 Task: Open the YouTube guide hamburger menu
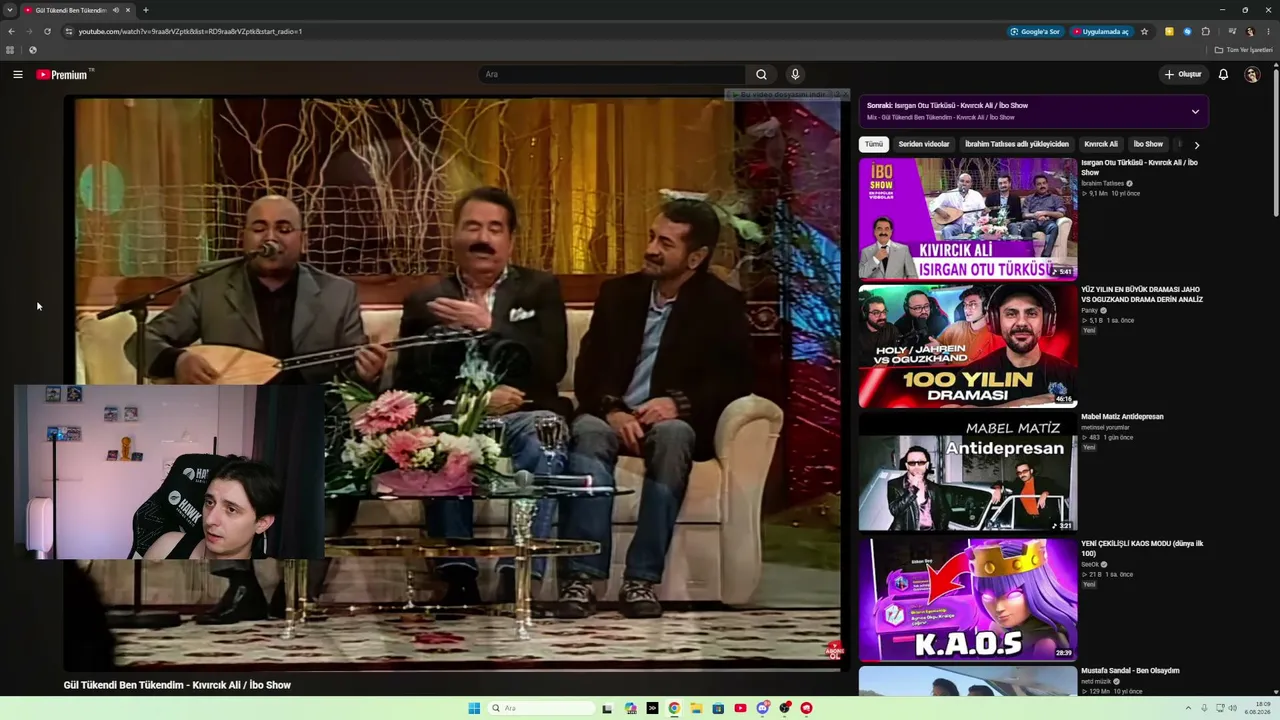18,74
